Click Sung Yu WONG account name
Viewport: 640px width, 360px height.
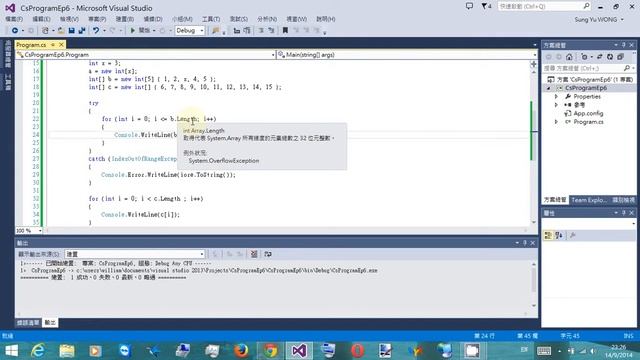(596, 20)
